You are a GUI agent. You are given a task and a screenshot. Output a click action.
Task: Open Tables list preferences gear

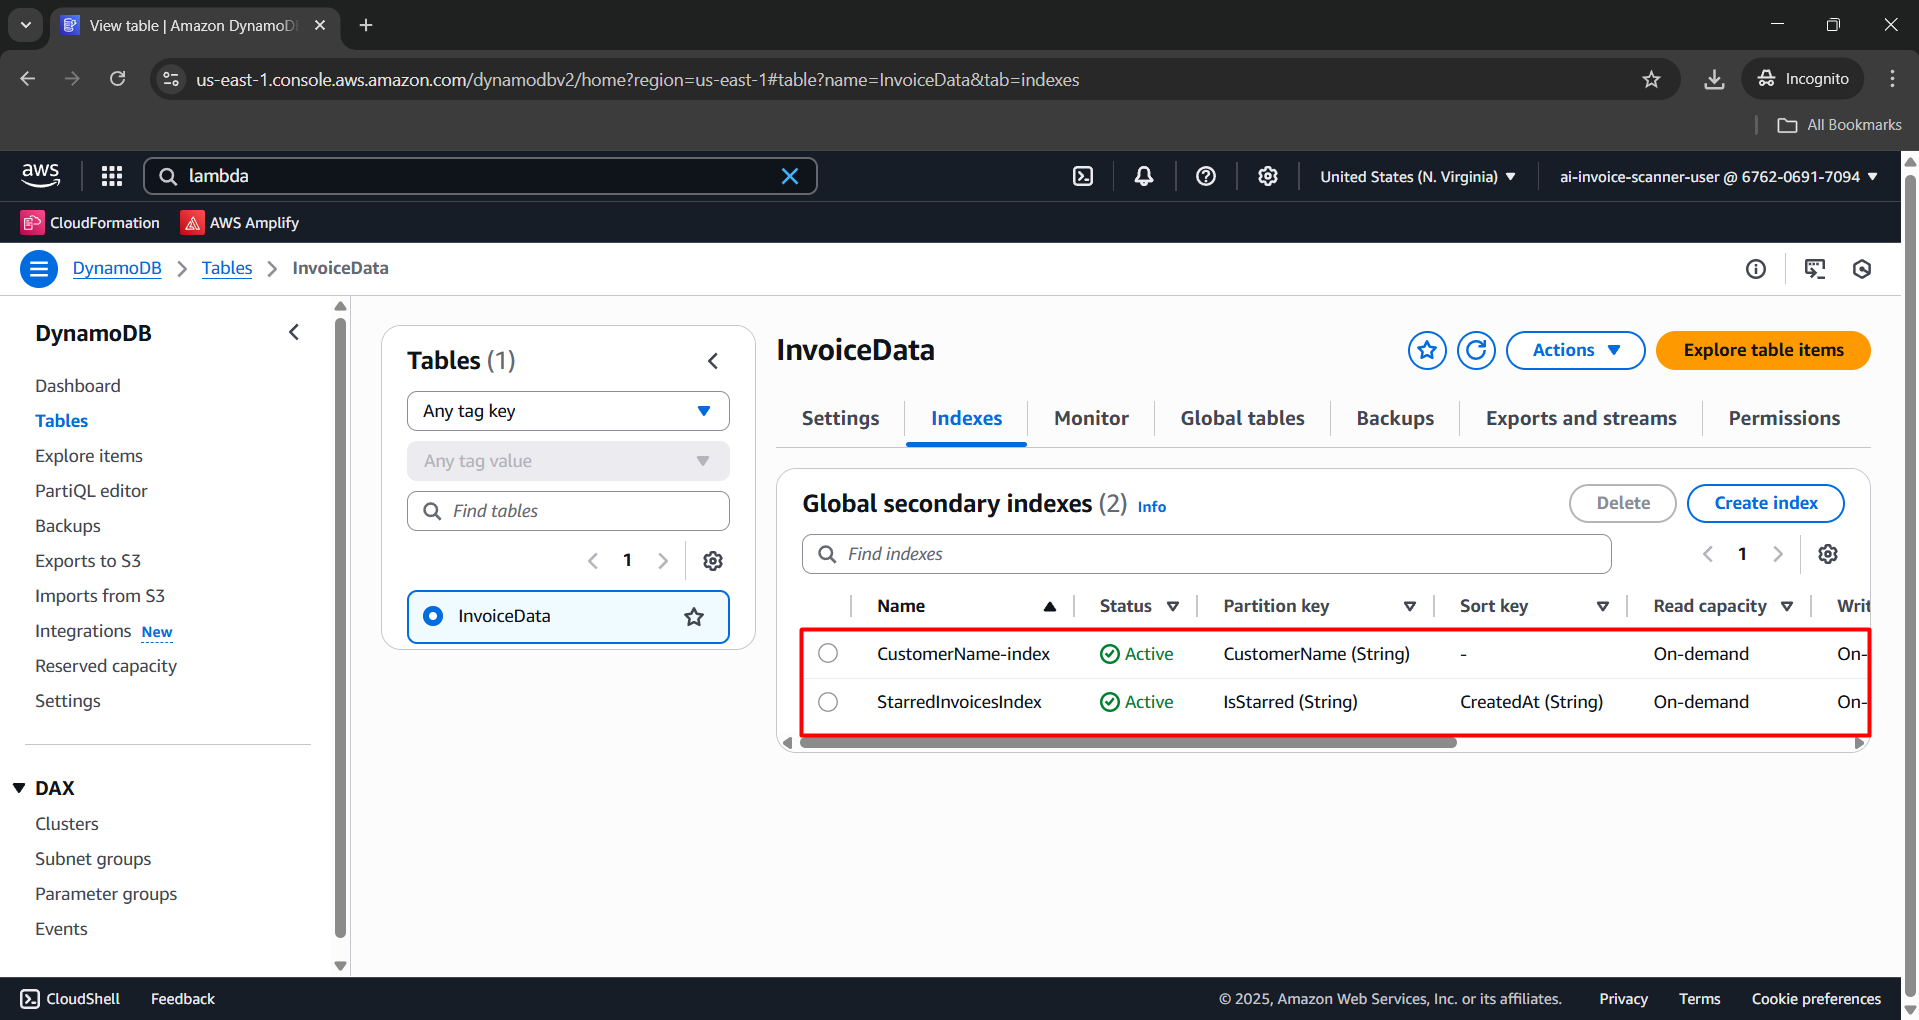tap(713, 561)
